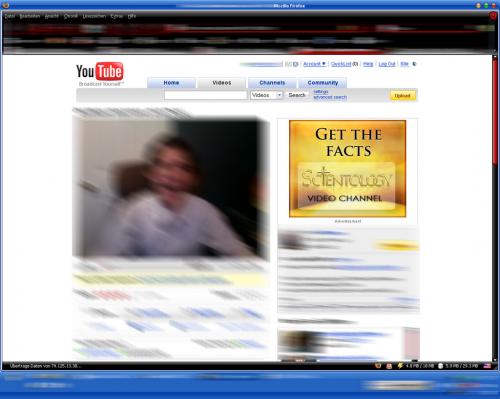This screenshot has height=399, width=500.
Task: Click the globe icon next to Site link
Action: tap(414, 64)
